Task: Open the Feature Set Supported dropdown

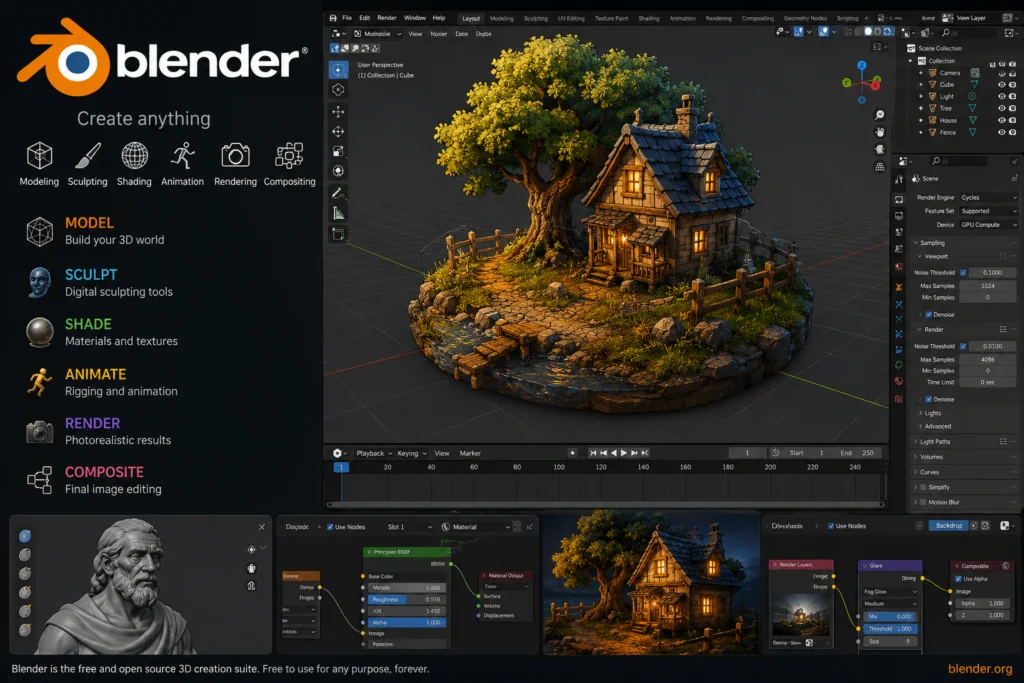Action: point(989,211)
